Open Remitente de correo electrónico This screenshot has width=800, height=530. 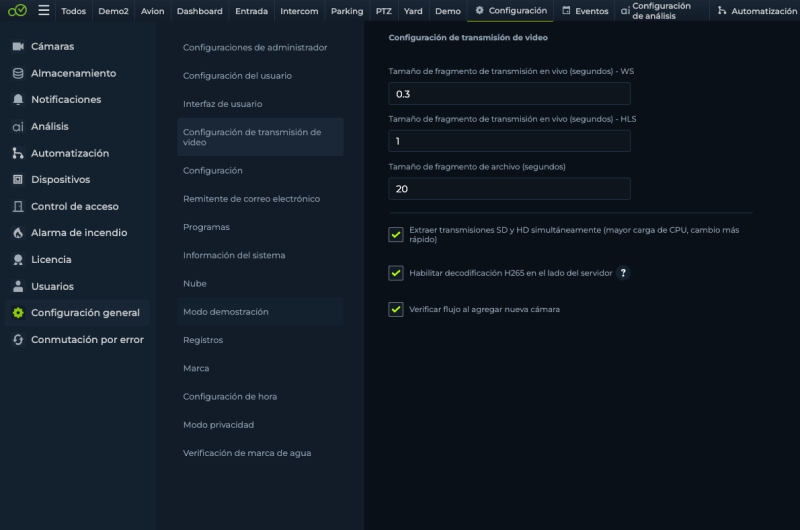260,199
